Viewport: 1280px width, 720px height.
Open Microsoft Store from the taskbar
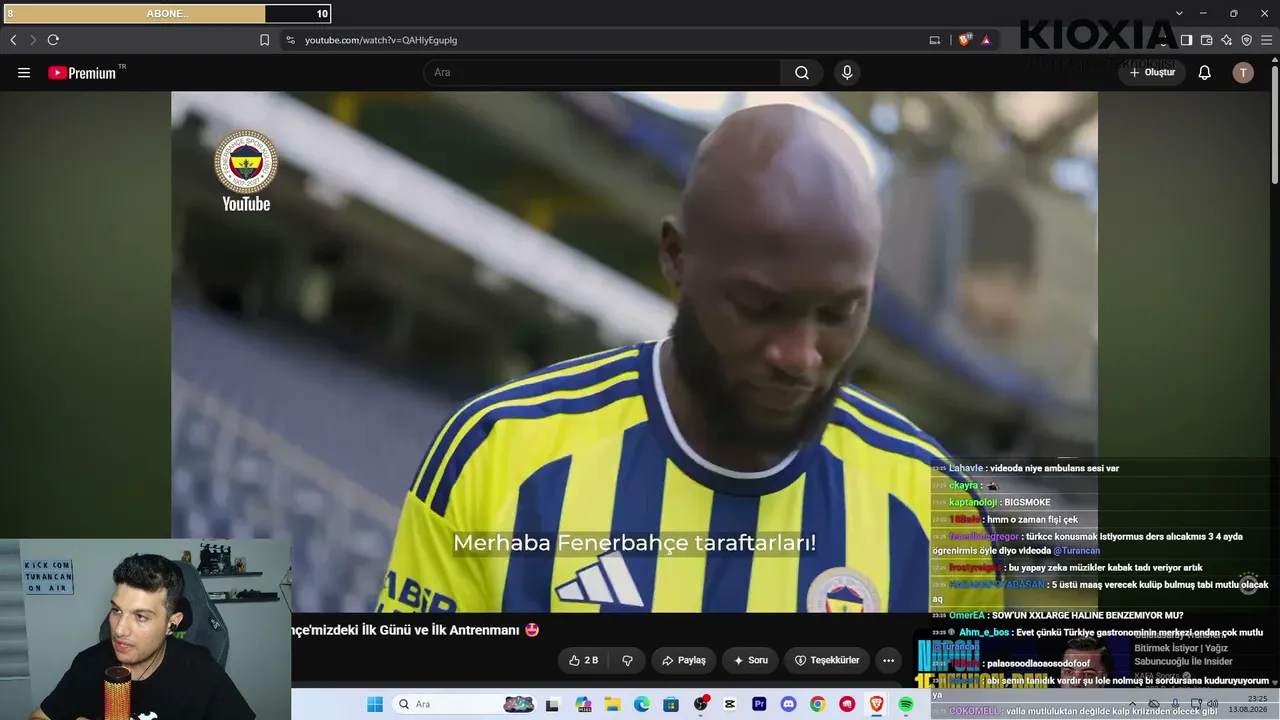pyautogui.click(x=671, y=704)
